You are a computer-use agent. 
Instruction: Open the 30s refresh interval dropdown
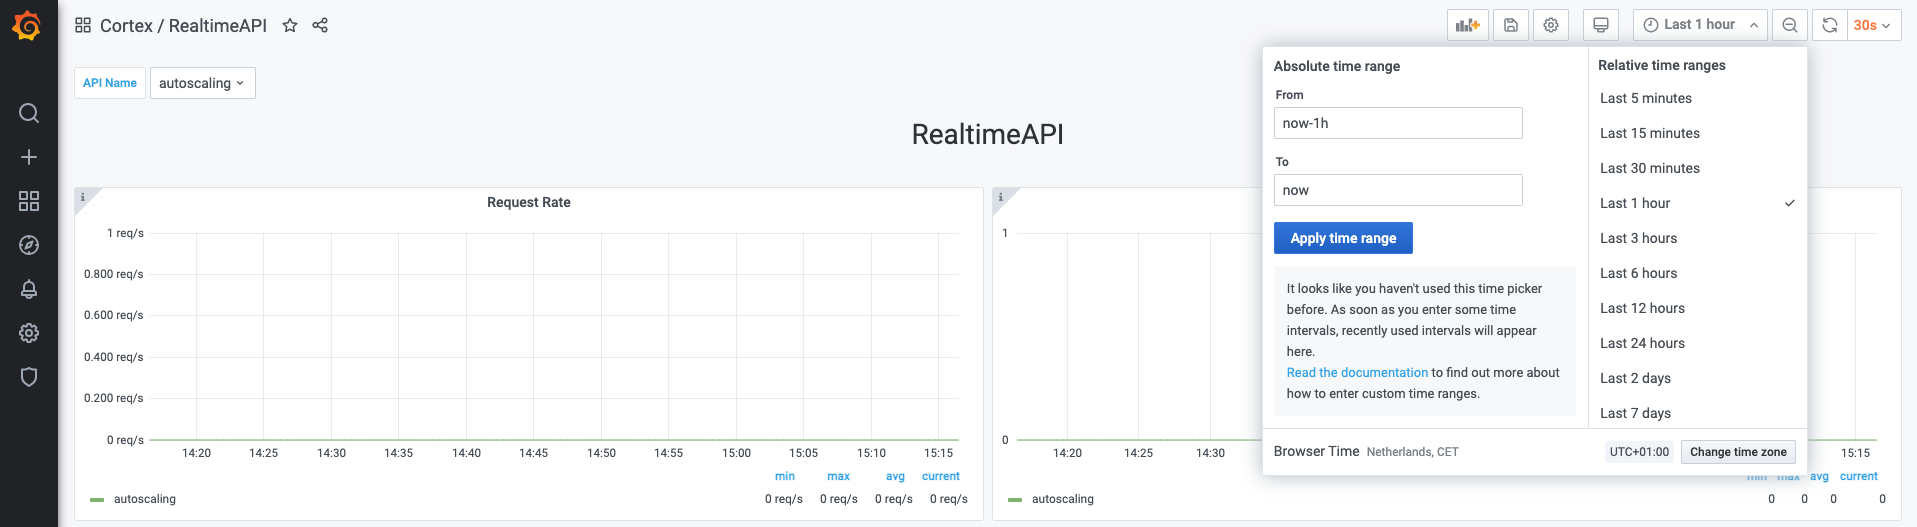1872,25
